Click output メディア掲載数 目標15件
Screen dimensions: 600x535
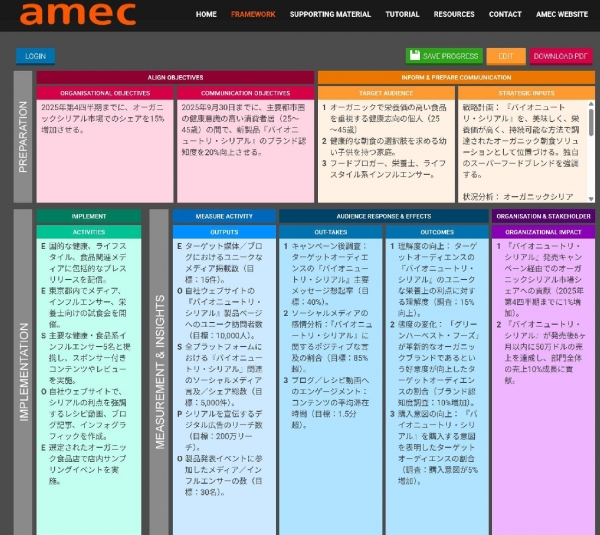[220, 263]
